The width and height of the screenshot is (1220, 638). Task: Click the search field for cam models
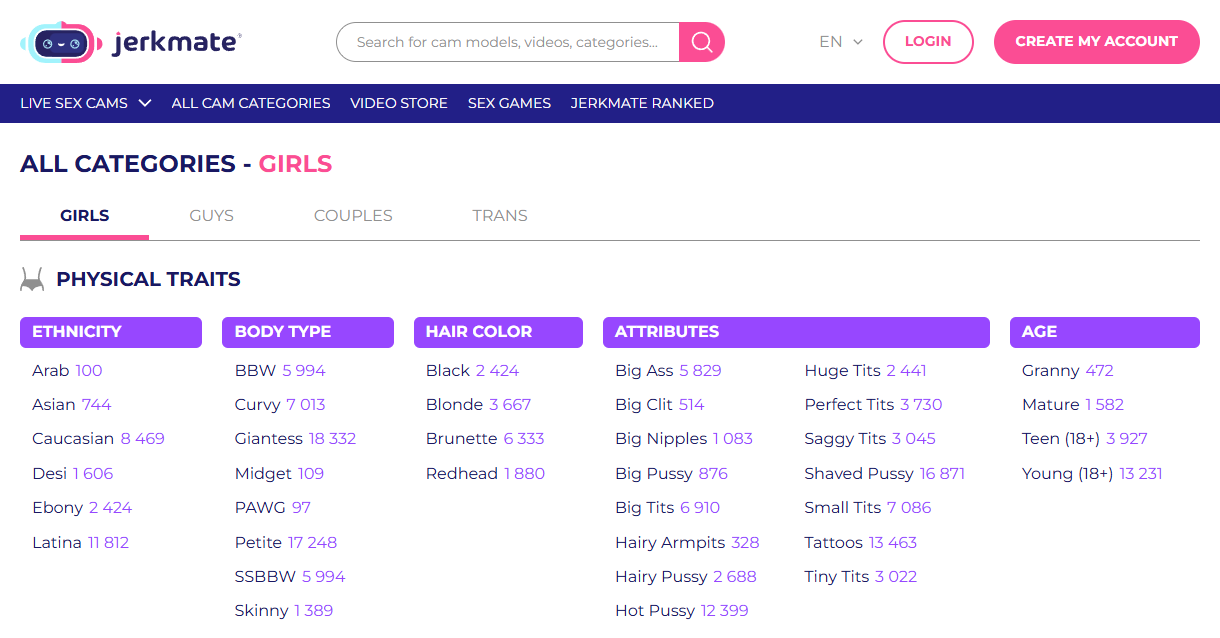tap(507, 42)
